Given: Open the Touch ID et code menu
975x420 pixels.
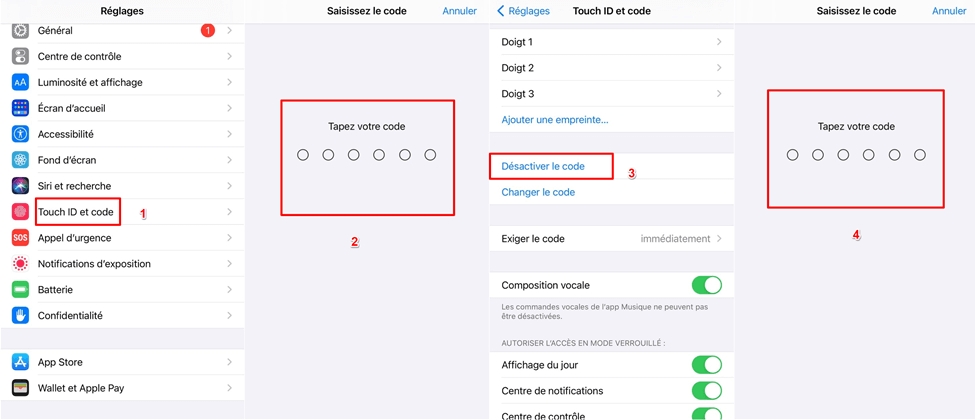Looking at the screenshot, I should tap(76, 212).
